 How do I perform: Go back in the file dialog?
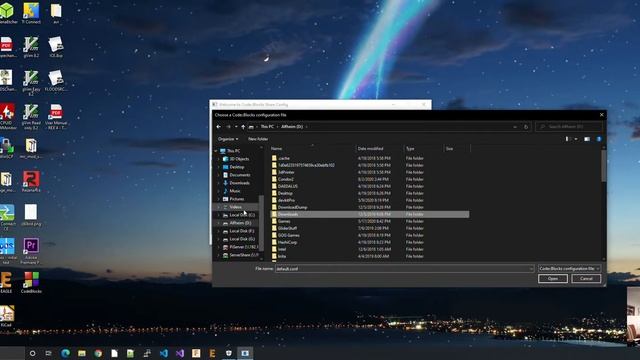pos(219,127)
